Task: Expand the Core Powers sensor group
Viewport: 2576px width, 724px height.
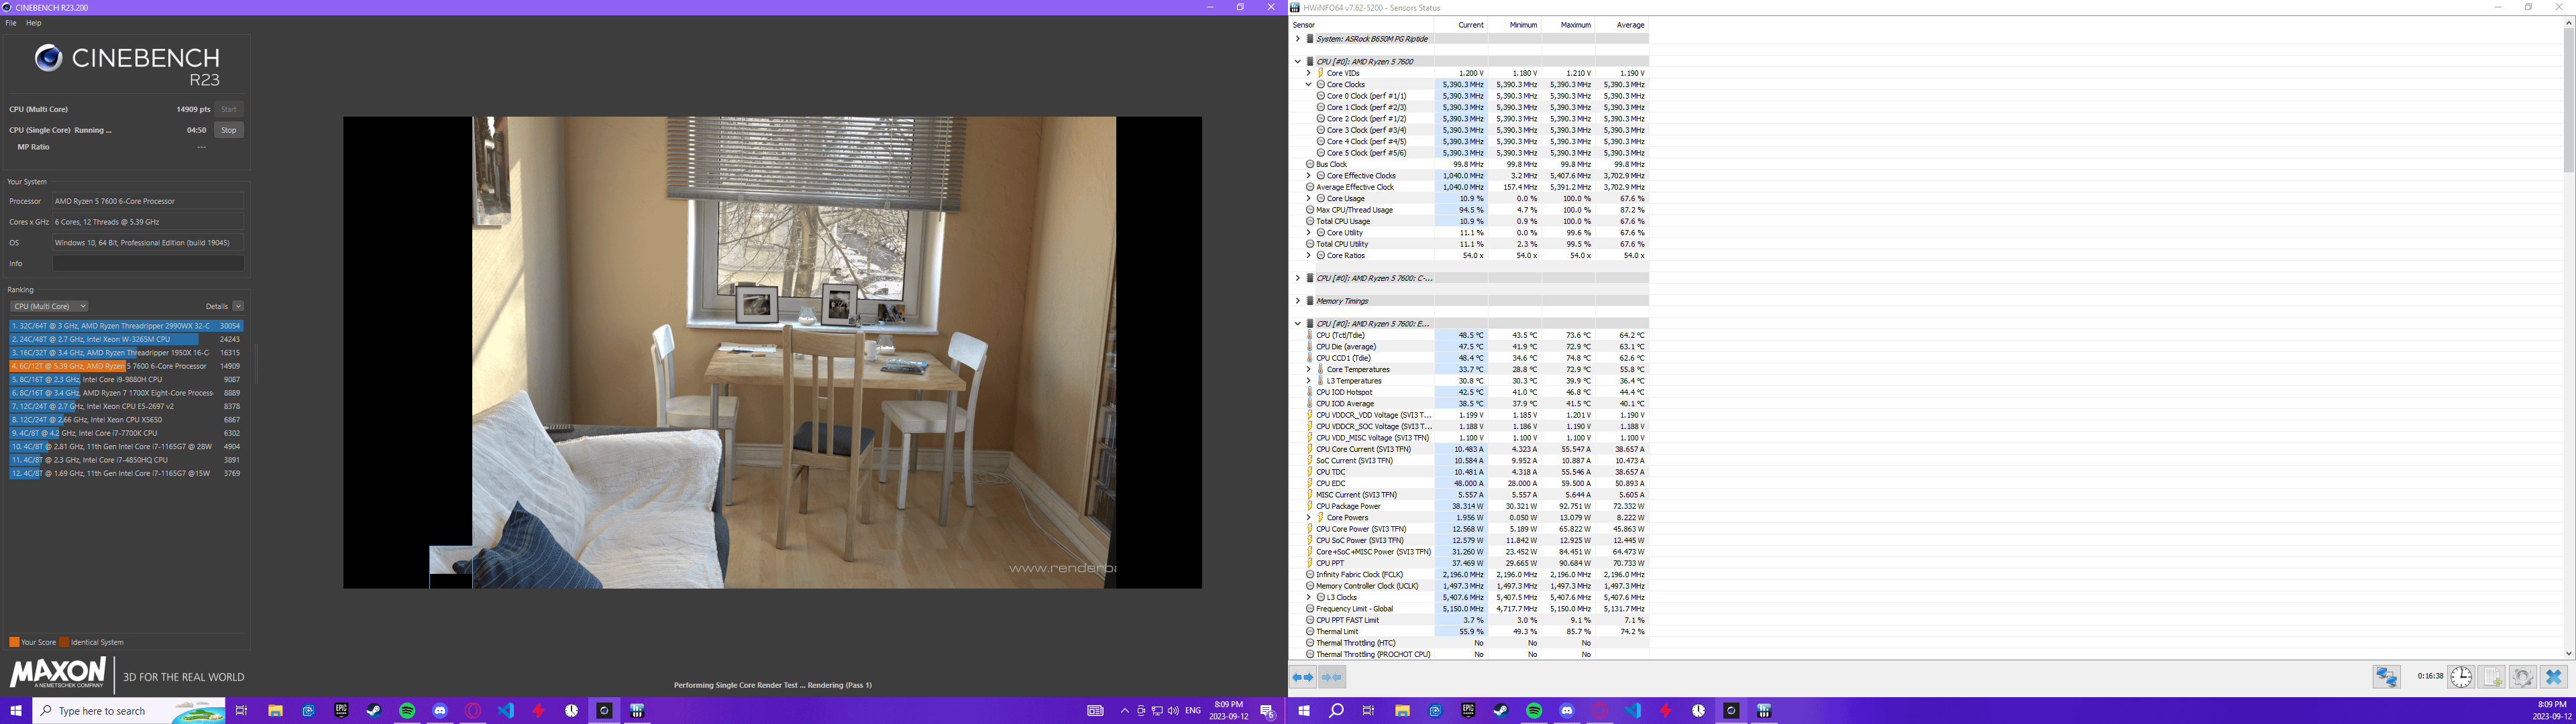Action: [1308, 518]
